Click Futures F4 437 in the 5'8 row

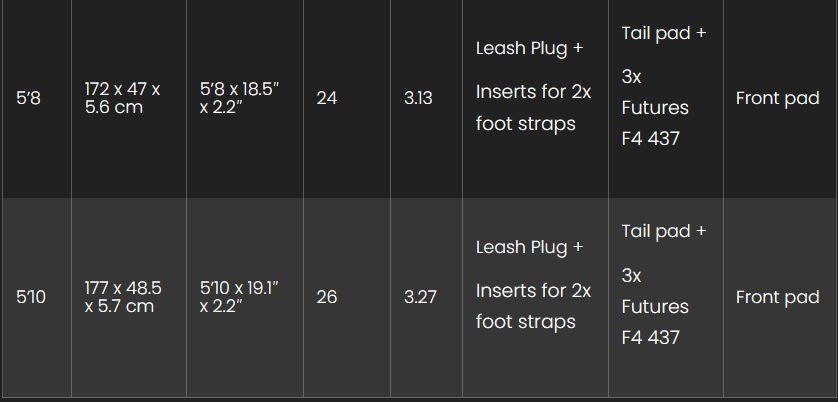coord(655,123)
